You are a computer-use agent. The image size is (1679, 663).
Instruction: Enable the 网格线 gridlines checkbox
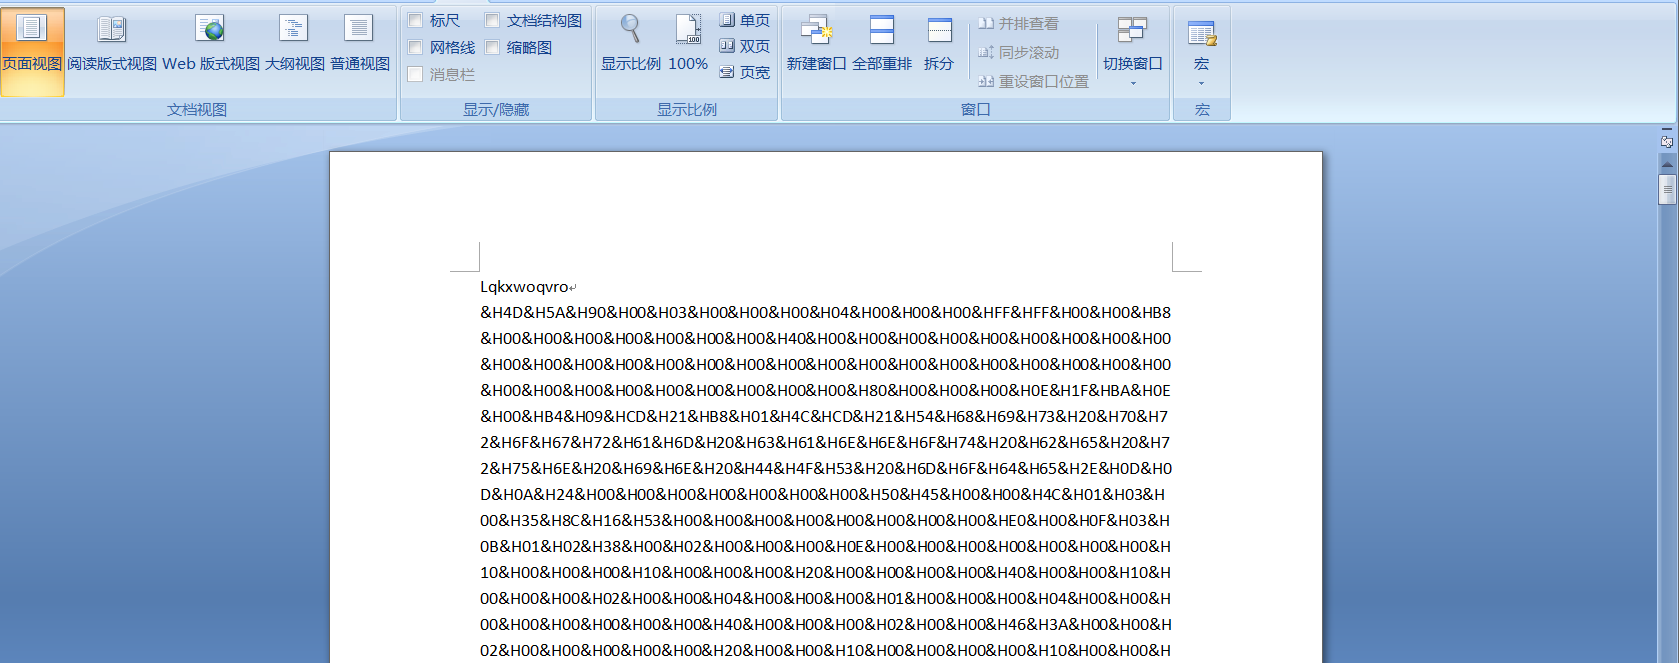(415, 47)
